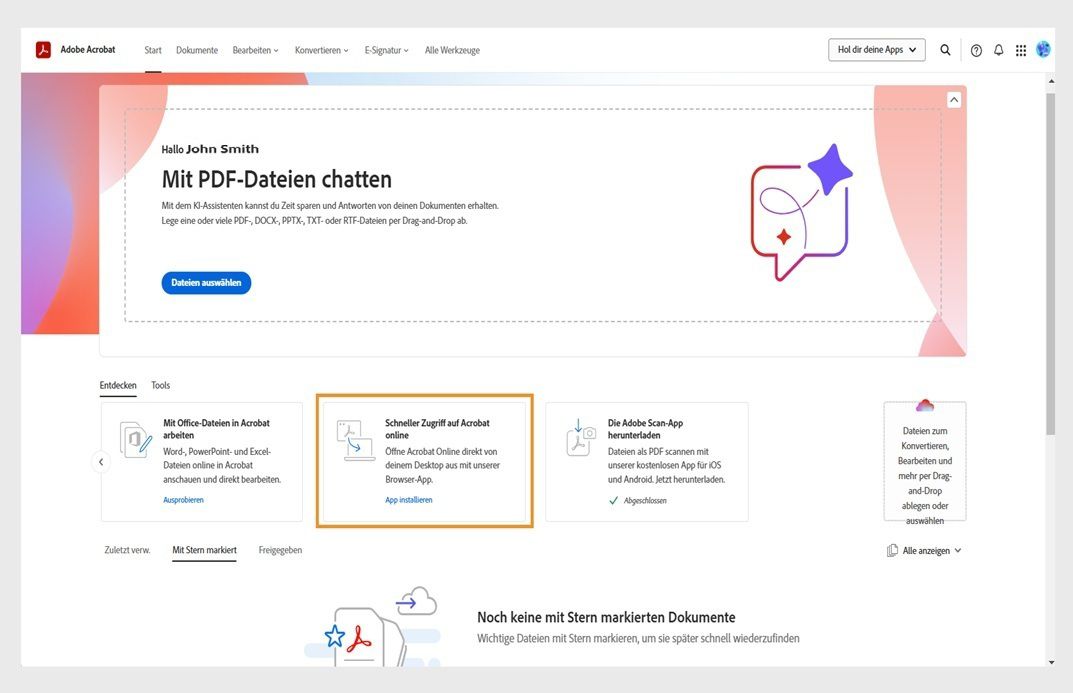Open the Acrobat search icon
Screen dimensions: 1073x693
[944, 48]
